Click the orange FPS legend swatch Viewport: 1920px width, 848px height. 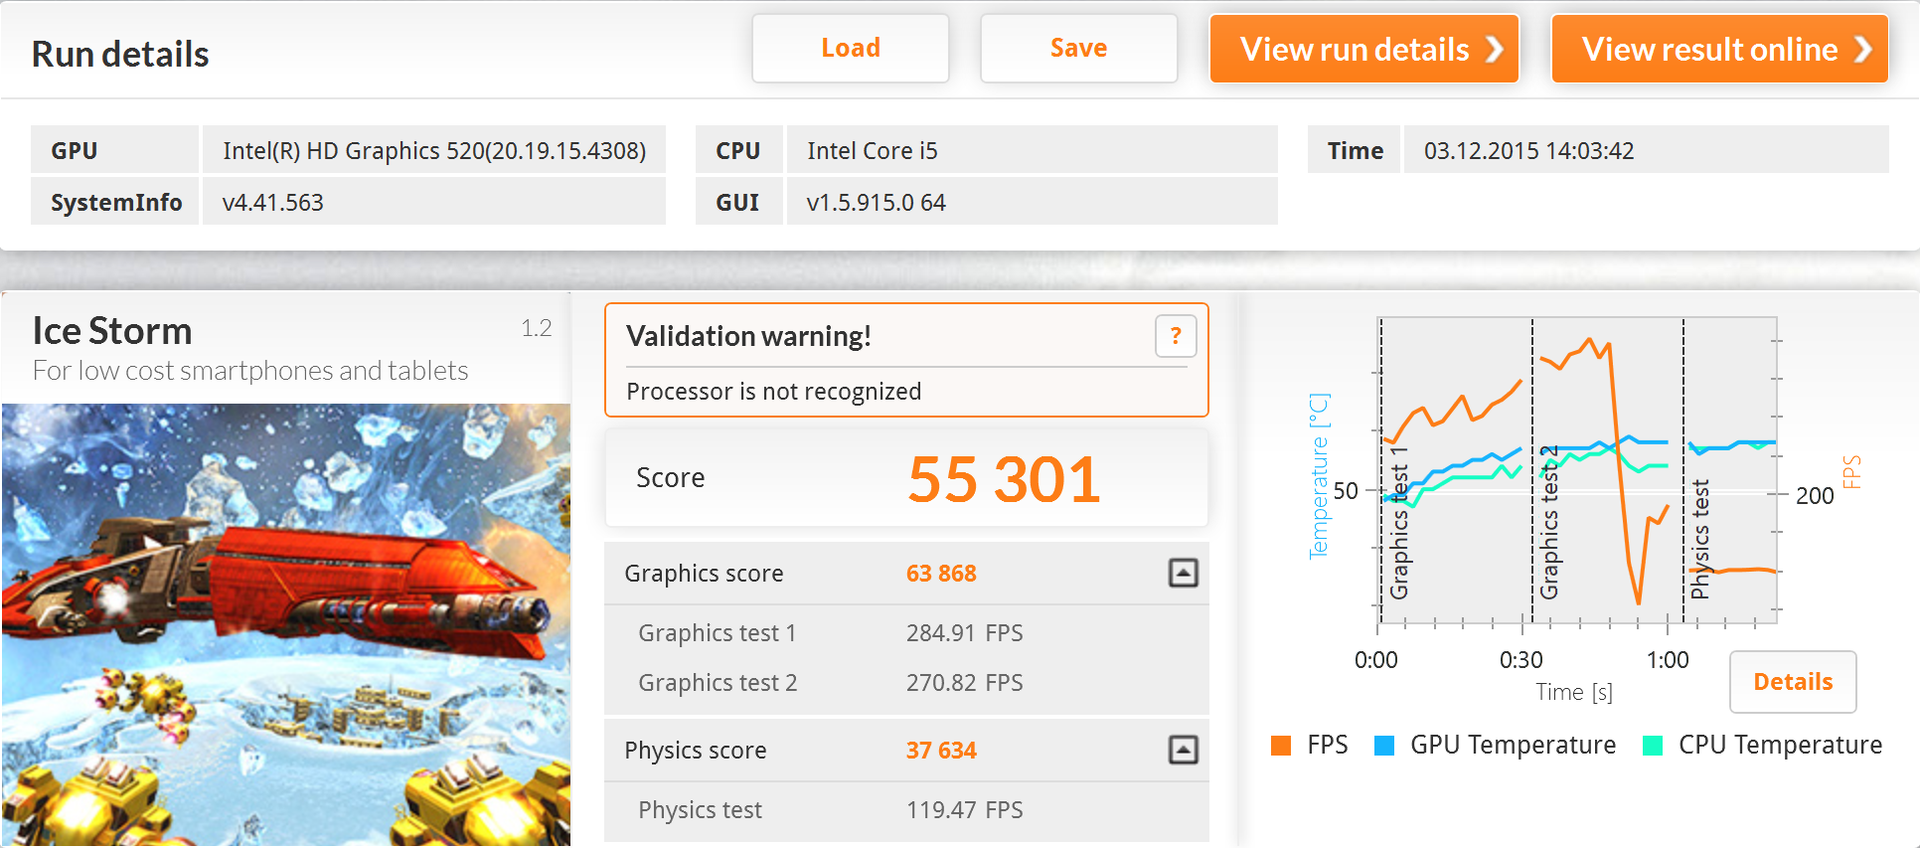point(1281,745)
